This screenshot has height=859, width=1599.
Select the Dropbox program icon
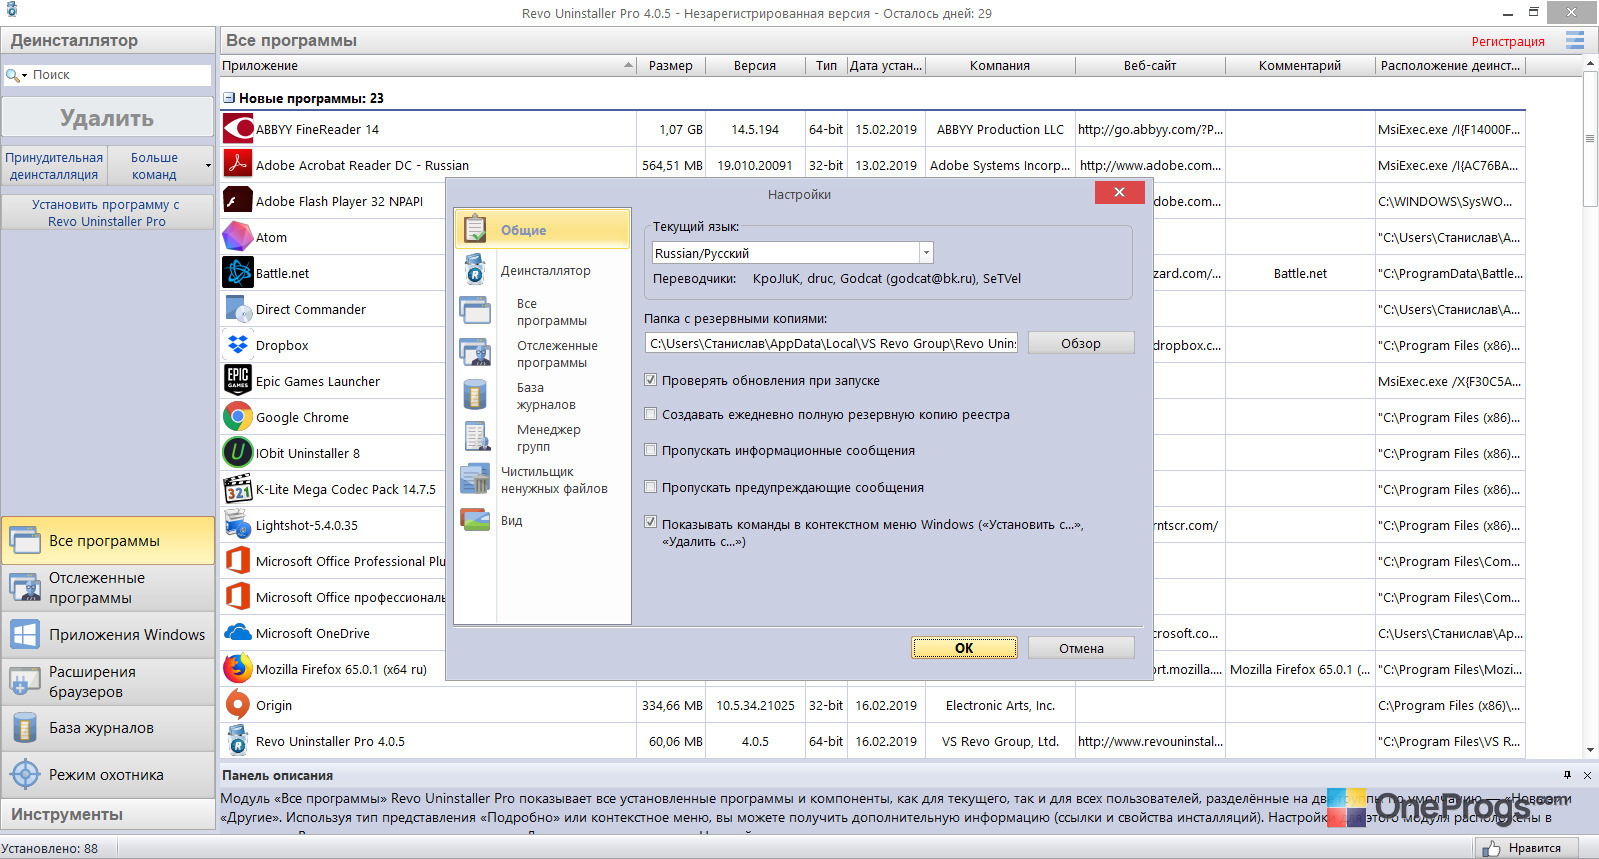click(x=238, y=345)
